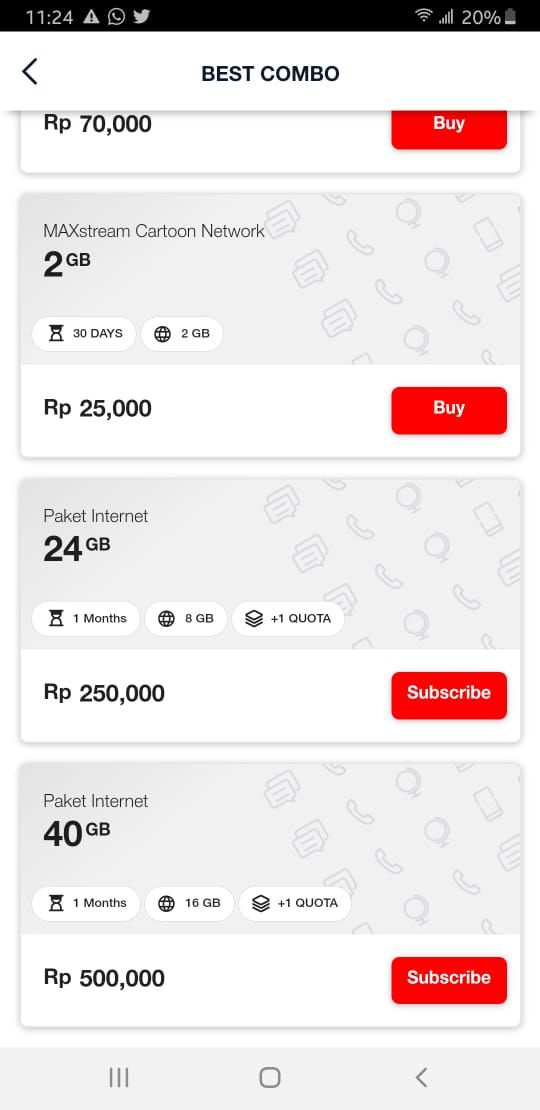Open the Paket Internet 40GB card
The height and width of the screenshot is (1110, 540).
tap(270, 895)
